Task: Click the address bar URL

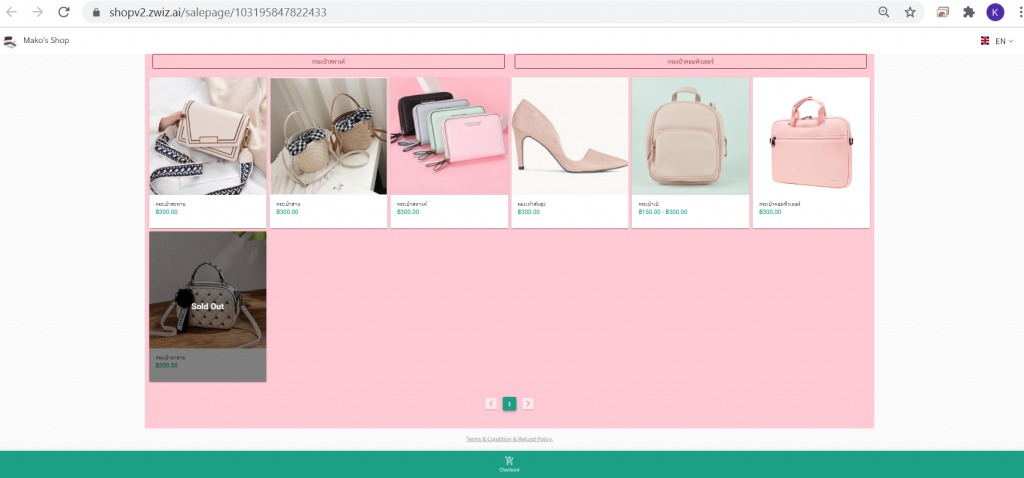Action: tap(217, 12)
